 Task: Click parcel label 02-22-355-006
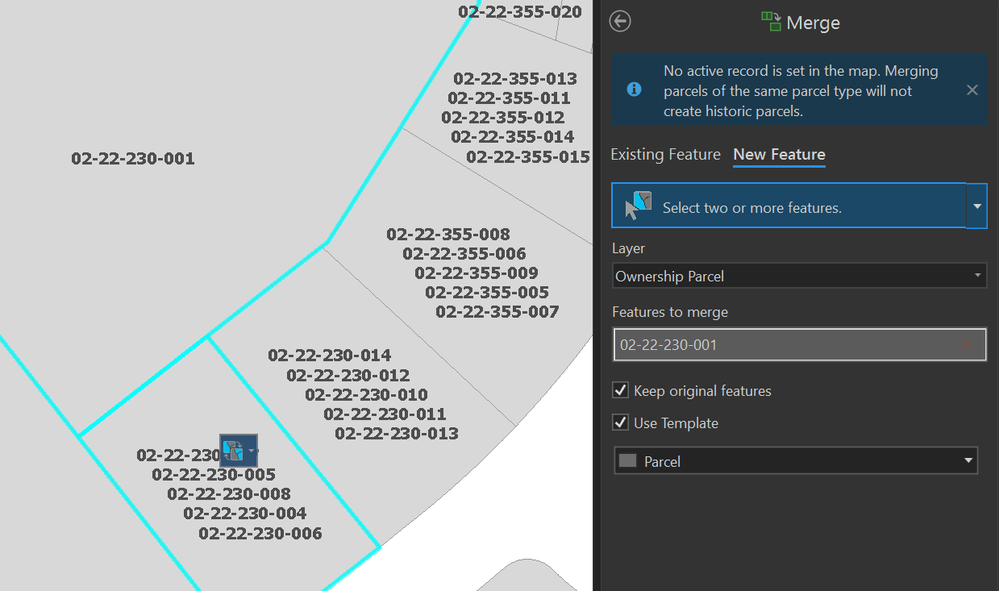click(464, 253)
